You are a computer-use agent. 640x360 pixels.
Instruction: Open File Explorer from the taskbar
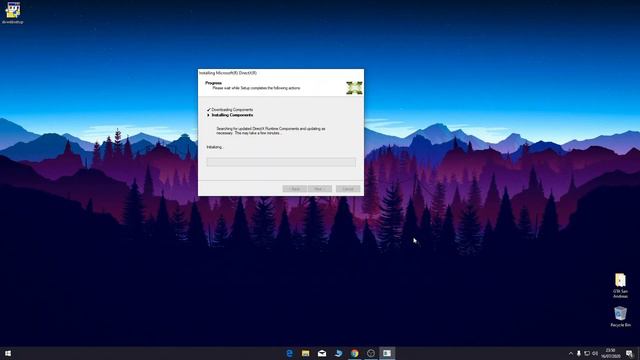[305, 353]
